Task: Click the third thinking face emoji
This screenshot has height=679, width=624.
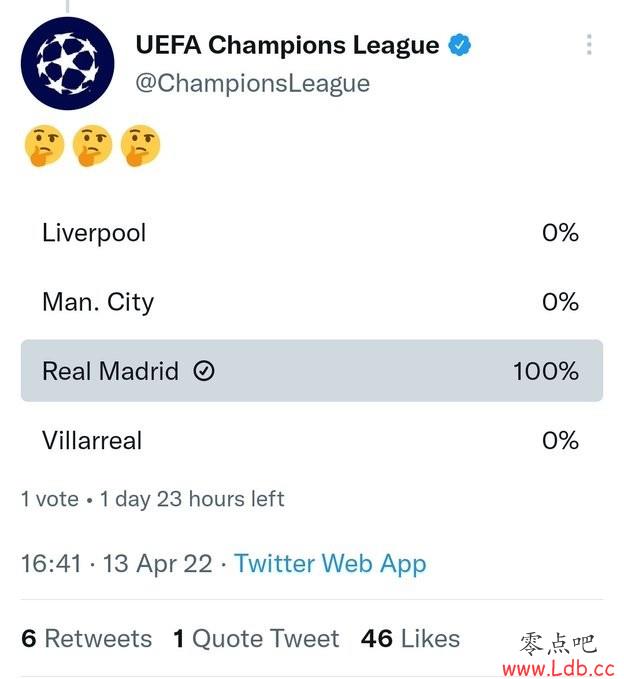Action: point(140,146)
